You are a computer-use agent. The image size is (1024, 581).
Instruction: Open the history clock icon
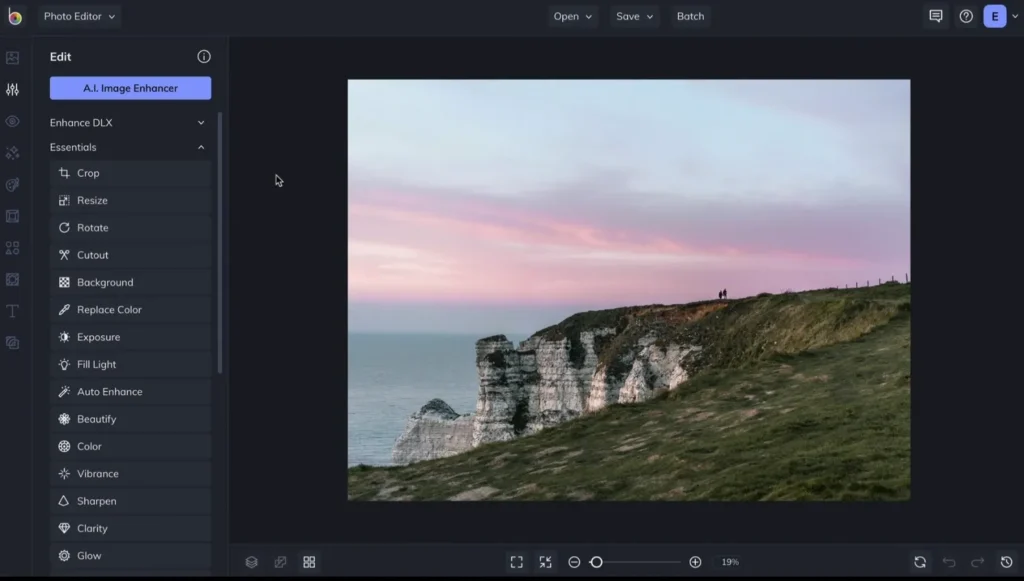tap(1007, 562)
